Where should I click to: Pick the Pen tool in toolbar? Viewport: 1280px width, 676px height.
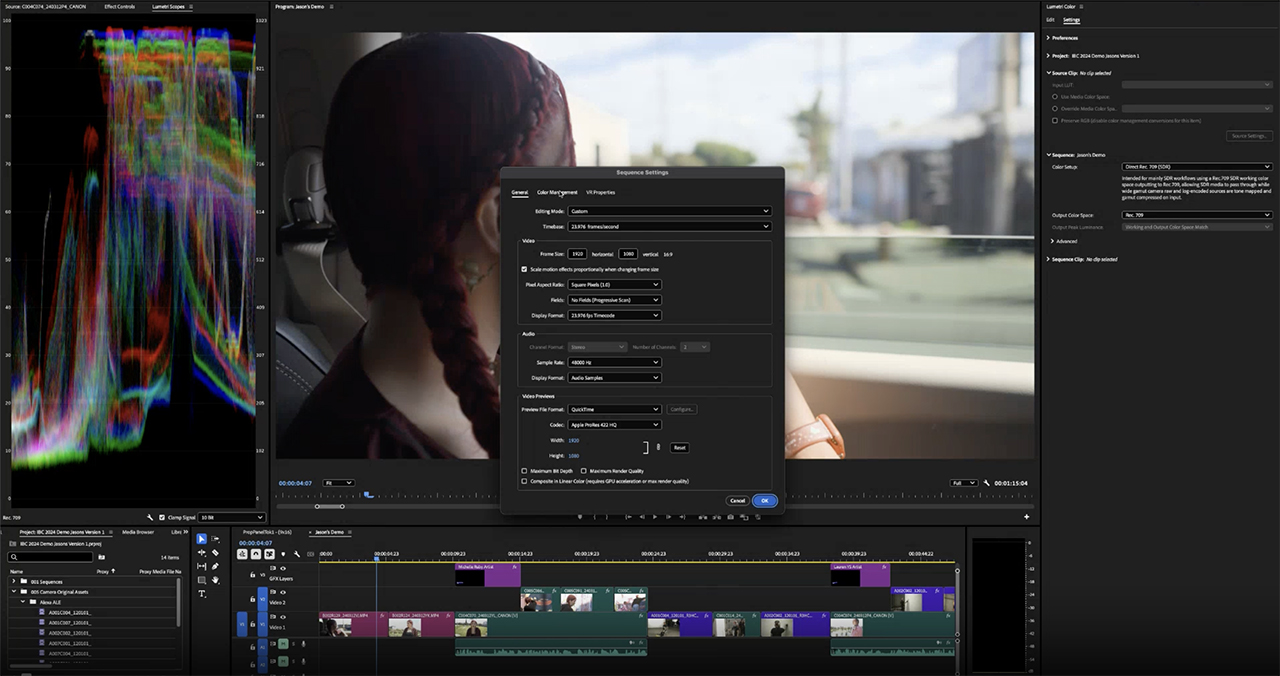point(215,567)
